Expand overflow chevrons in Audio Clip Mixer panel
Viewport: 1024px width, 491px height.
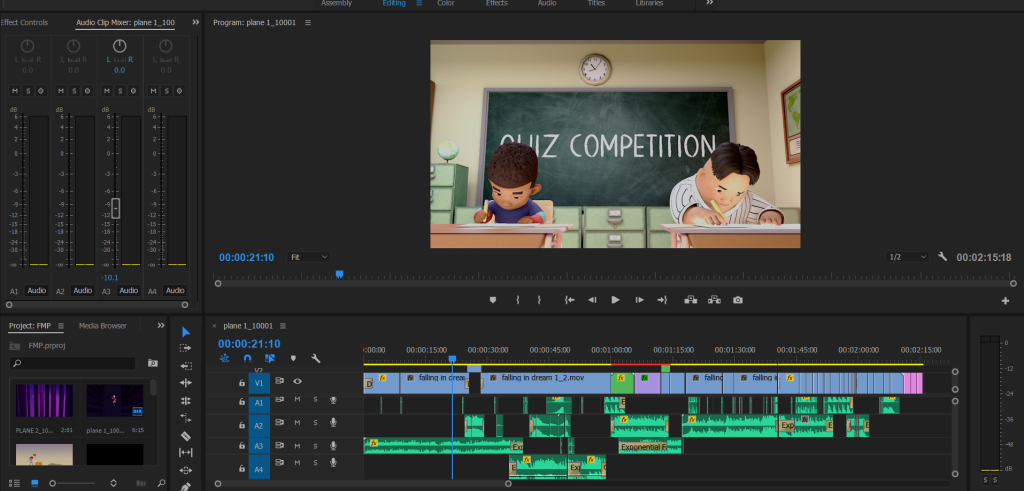click(195, 22)
